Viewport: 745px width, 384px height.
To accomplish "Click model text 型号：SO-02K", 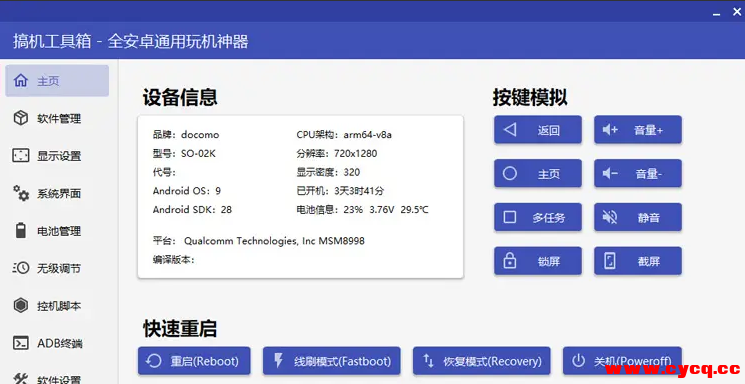I will 184,154.
